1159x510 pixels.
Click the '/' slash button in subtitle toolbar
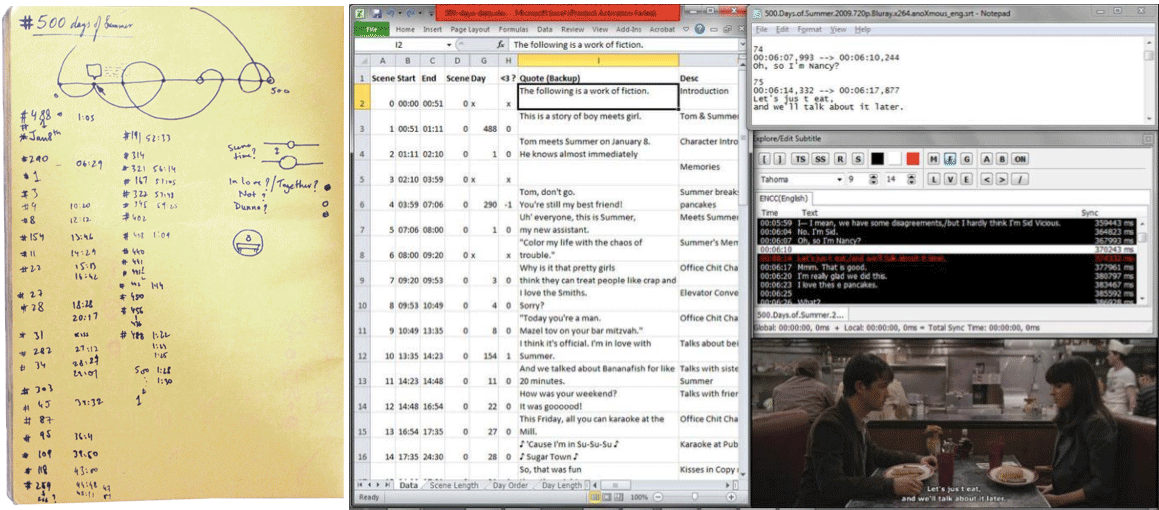pos(1020,180)
